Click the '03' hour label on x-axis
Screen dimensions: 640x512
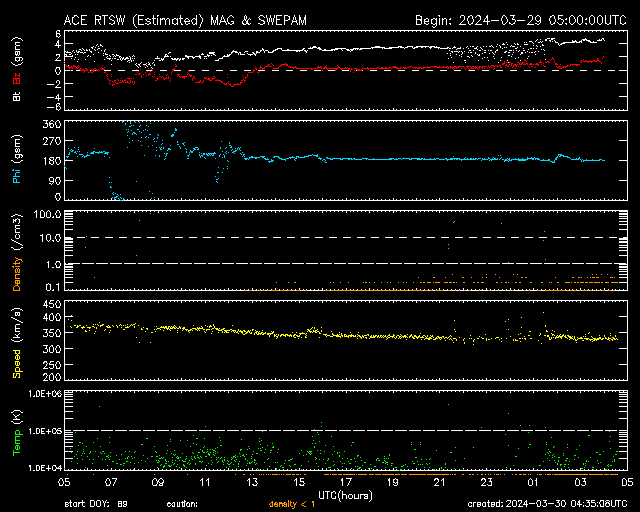[x=580, y=482]
